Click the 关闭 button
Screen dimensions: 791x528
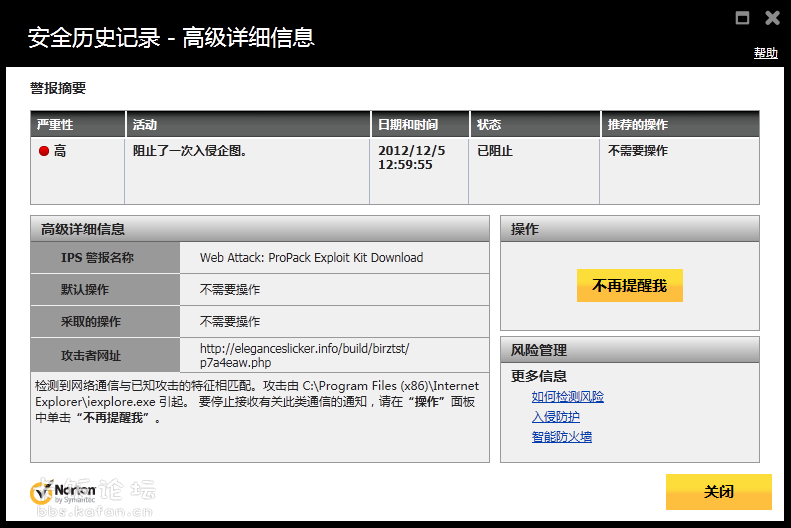coord(718,492)
